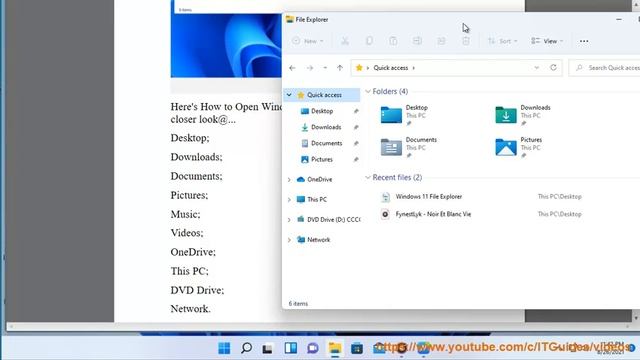The width and height of the screenshot is (640, 360).
Task: Select Network in navigation pane
Action: (318, 240)
